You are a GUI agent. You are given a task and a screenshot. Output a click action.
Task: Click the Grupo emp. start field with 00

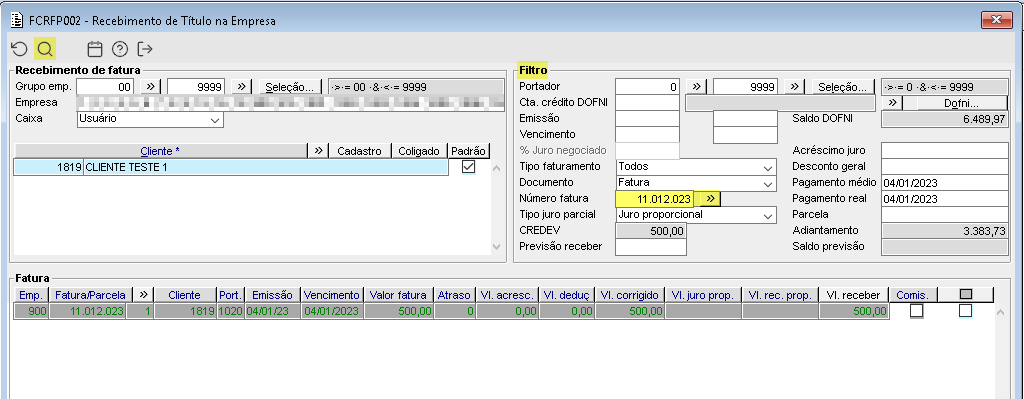(105, 86)
